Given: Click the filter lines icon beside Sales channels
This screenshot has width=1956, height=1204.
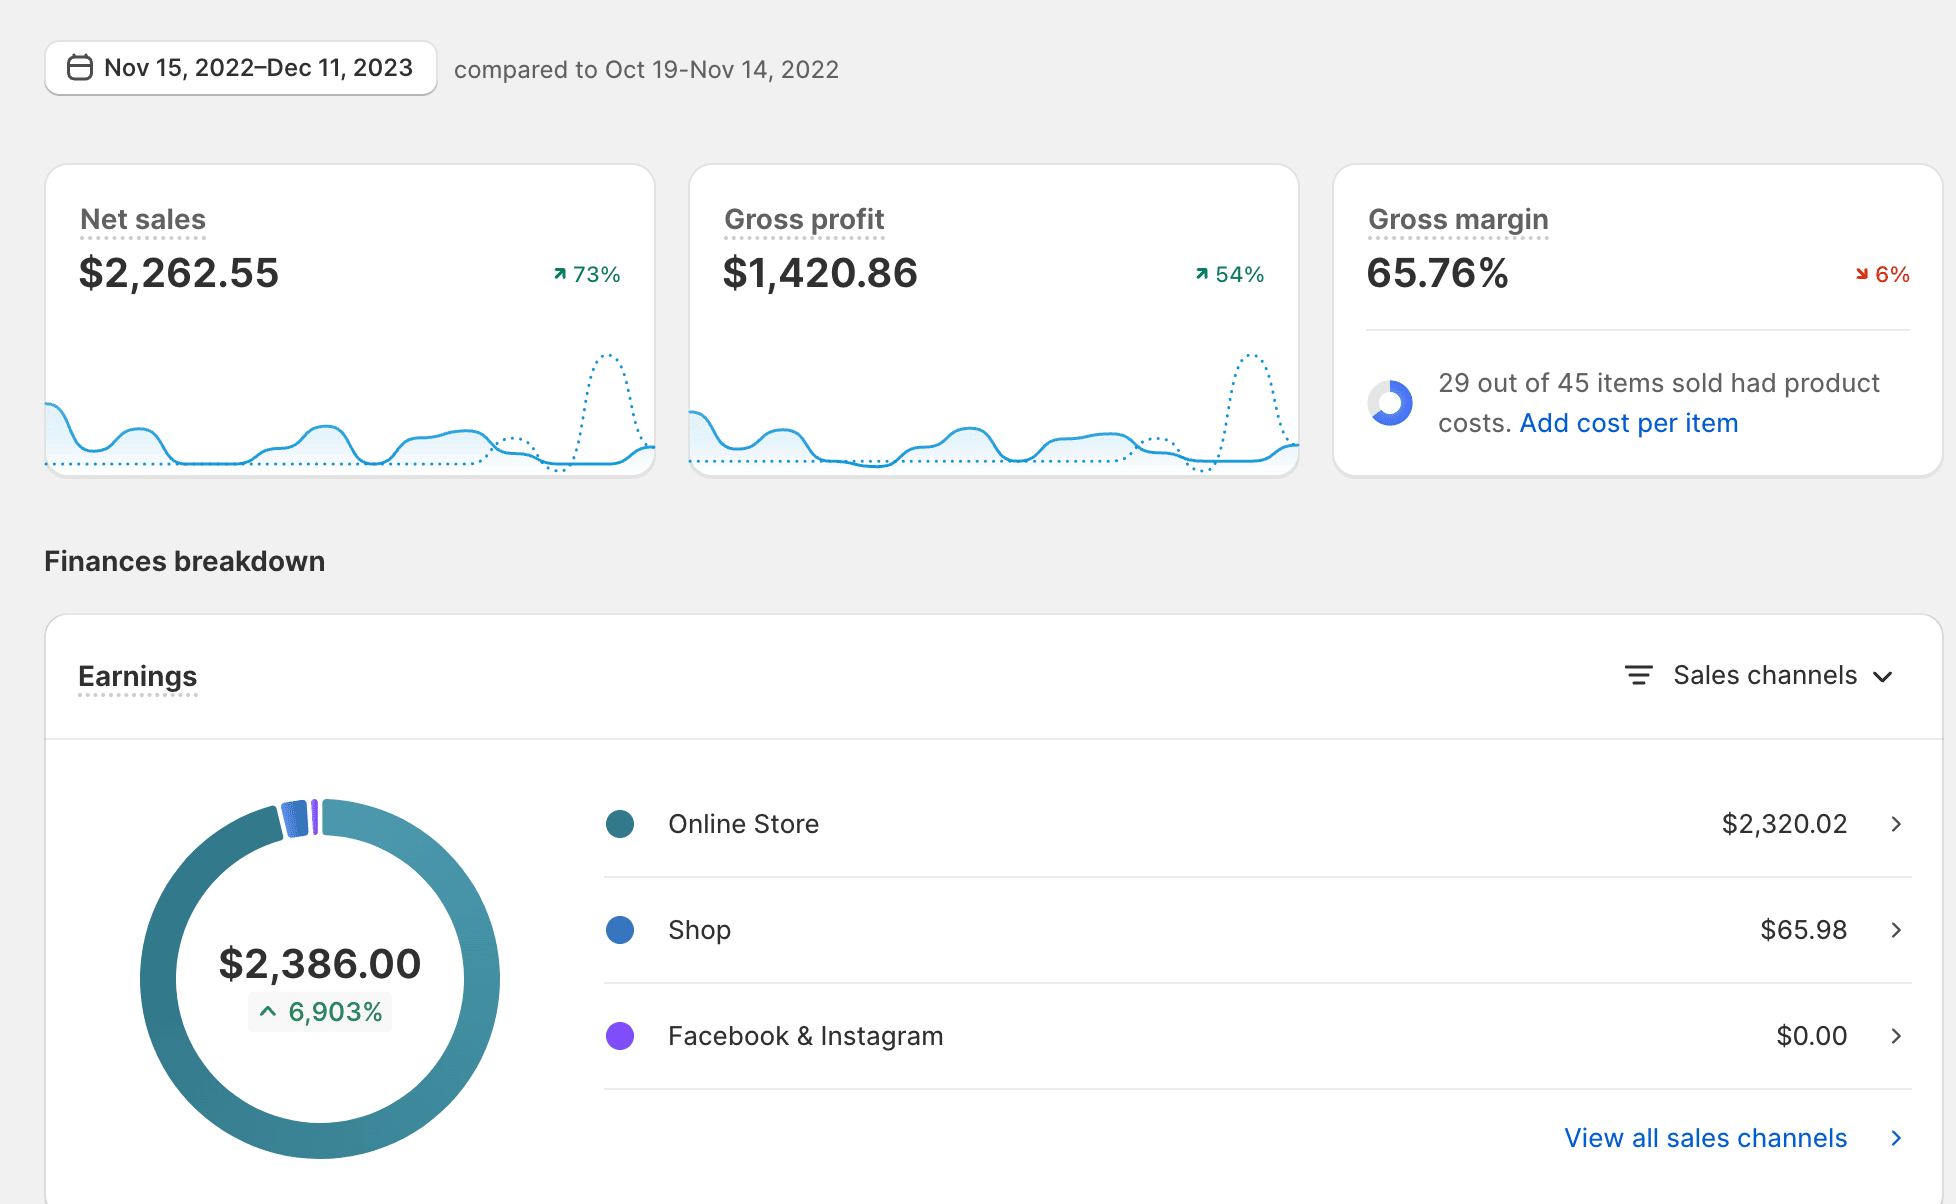Looking at the screenshot, I should [1638, 676].
